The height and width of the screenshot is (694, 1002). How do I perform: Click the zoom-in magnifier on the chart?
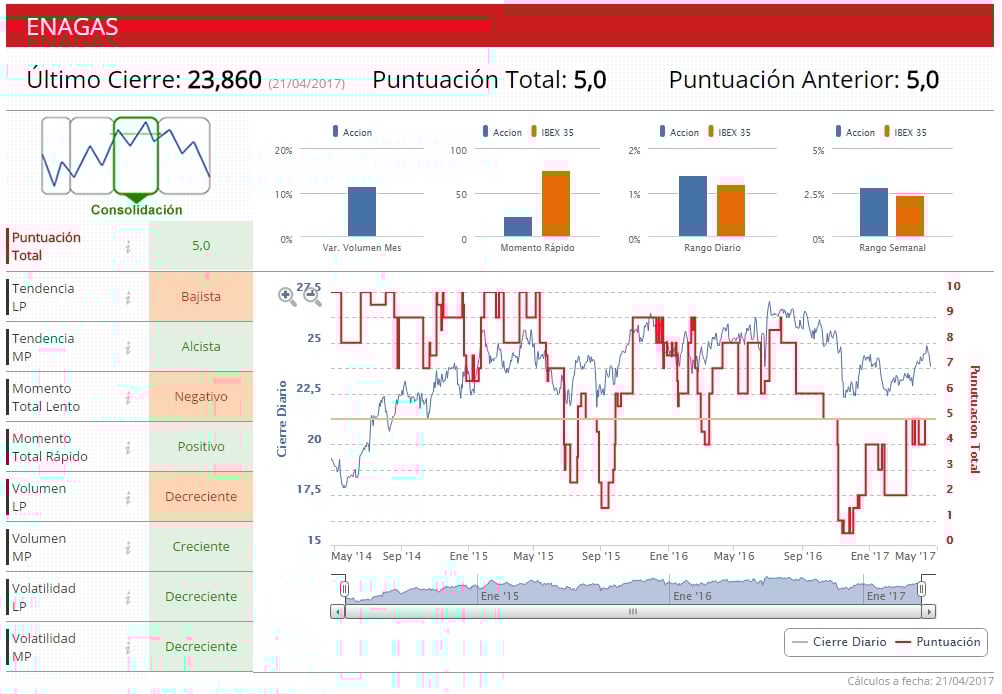(287, 297)
